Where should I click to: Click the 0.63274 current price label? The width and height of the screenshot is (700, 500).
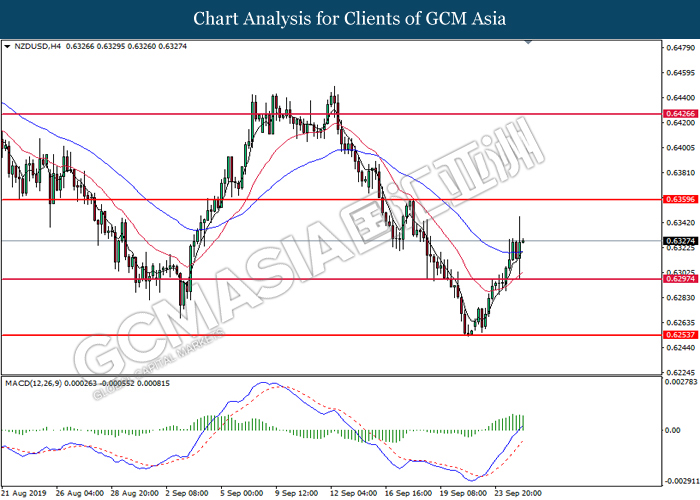coord(680,241)
